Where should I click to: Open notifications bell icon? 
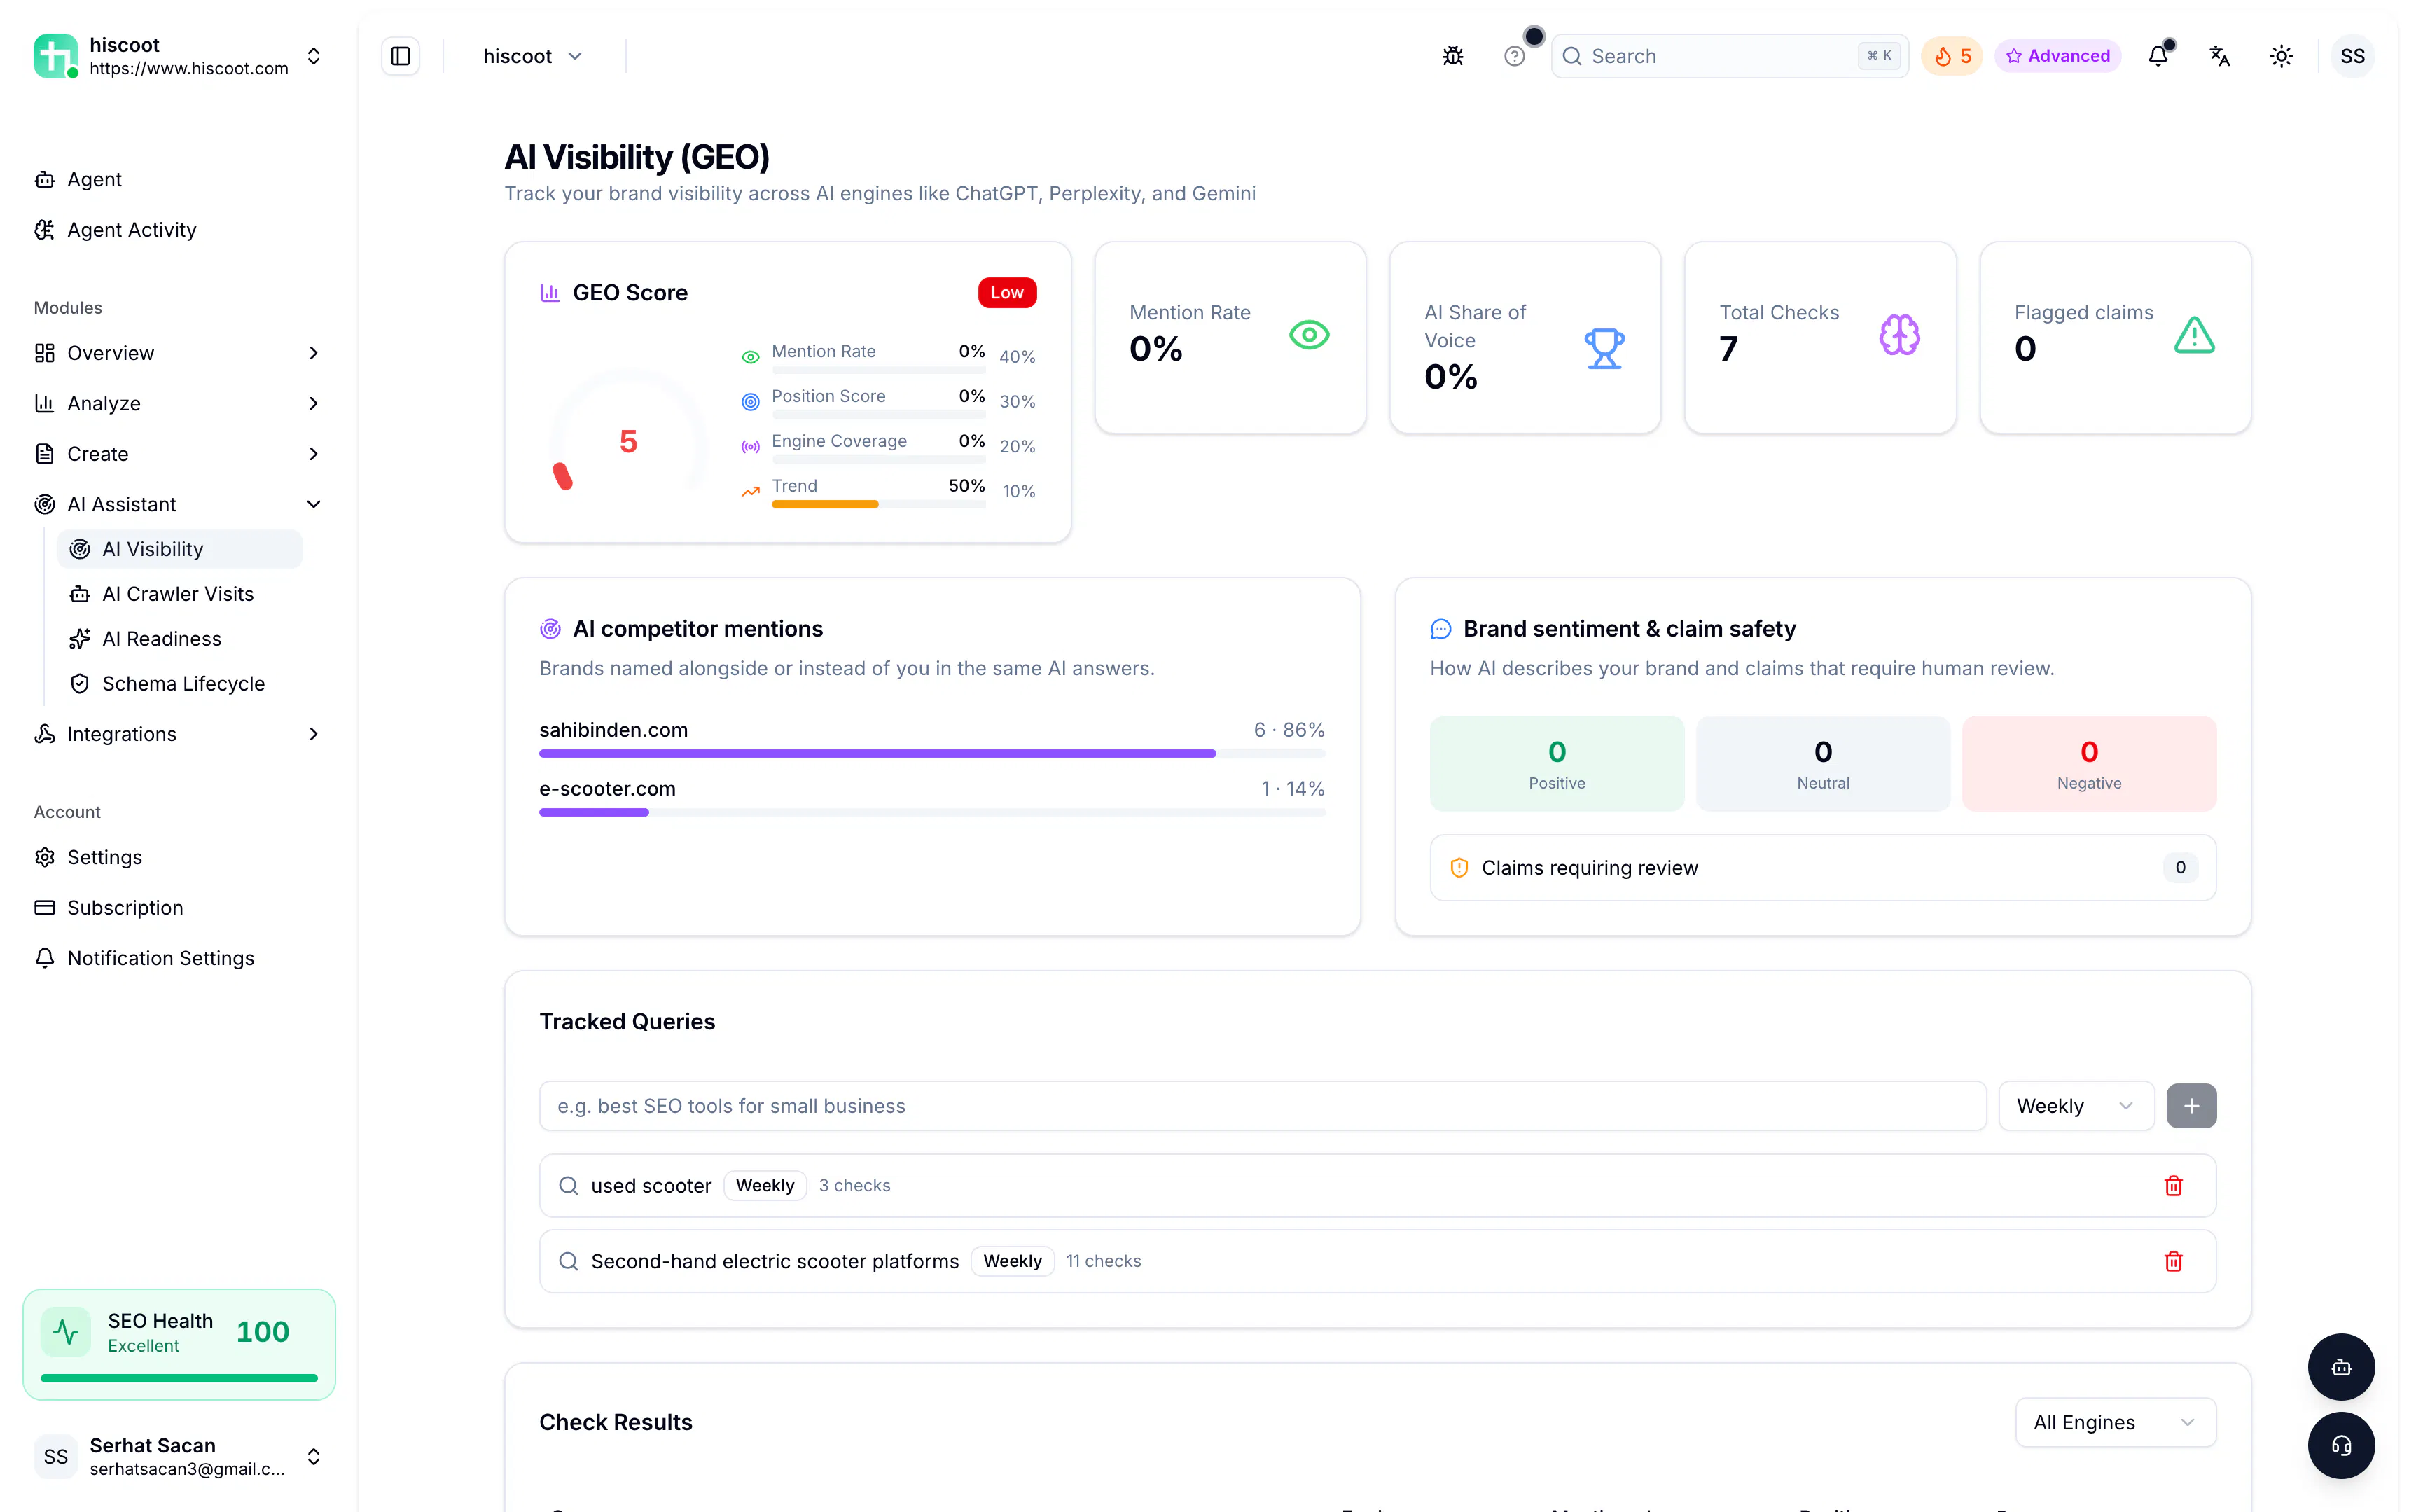pos(2158,56)
